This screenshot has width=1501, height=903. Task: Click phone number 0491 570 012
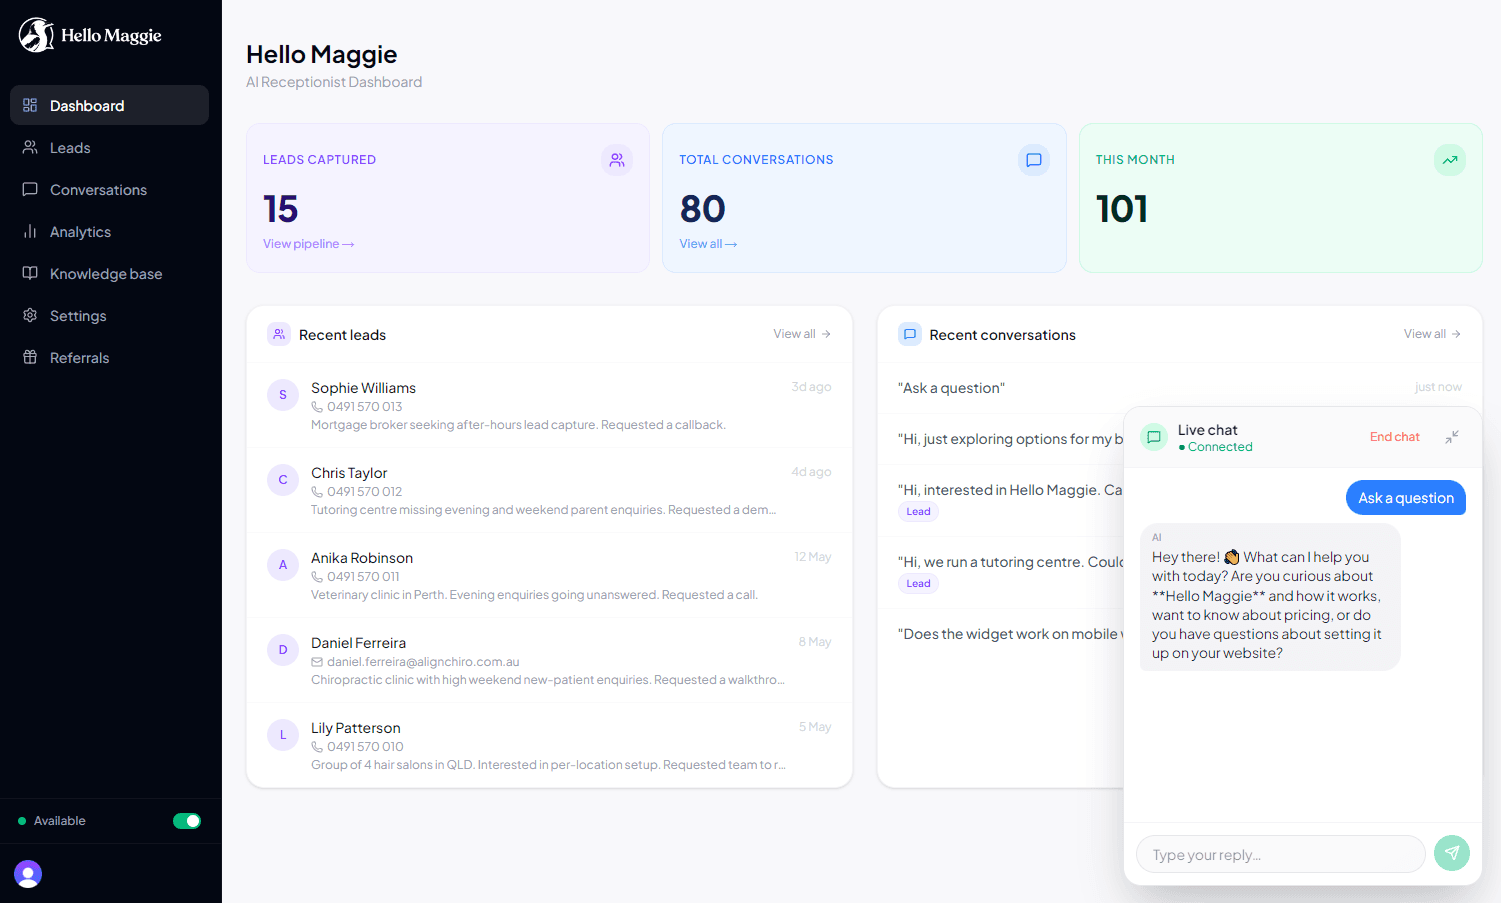point(364,492)
